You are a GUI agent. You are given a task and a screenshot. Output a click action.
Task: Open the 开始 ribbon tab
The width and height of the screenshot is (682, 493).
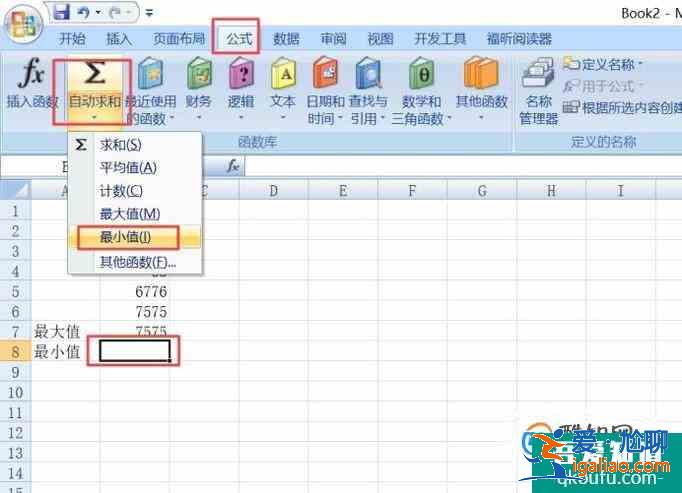click(72, 39)
